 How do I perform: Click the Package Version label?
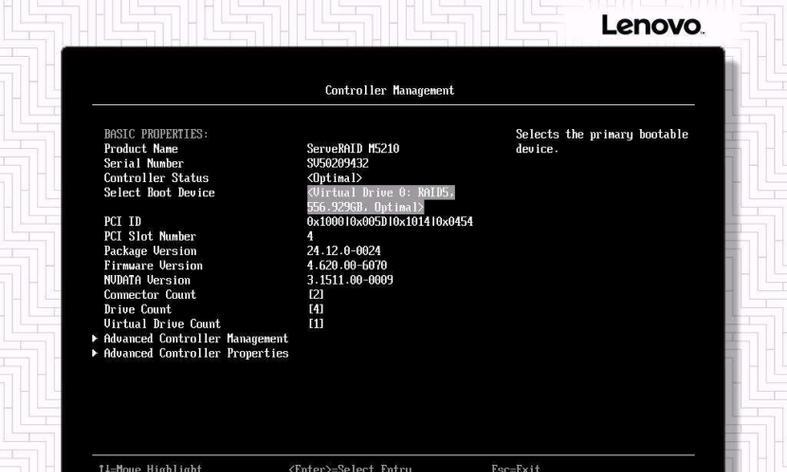coord(150,251)
